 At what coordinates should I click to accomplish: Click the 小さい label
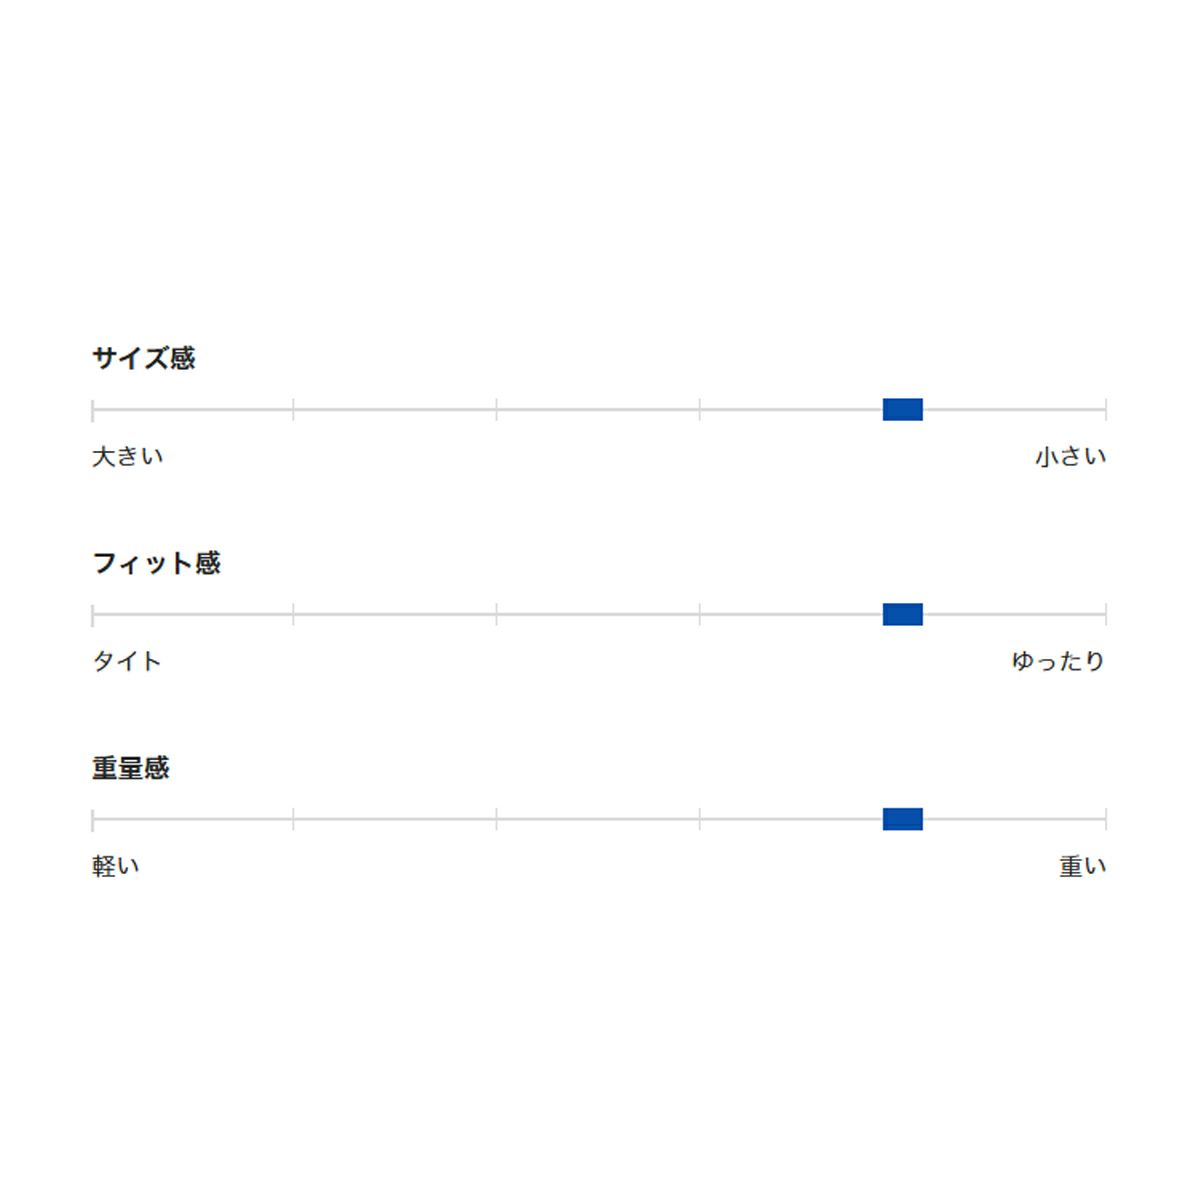click(1070, 457)
